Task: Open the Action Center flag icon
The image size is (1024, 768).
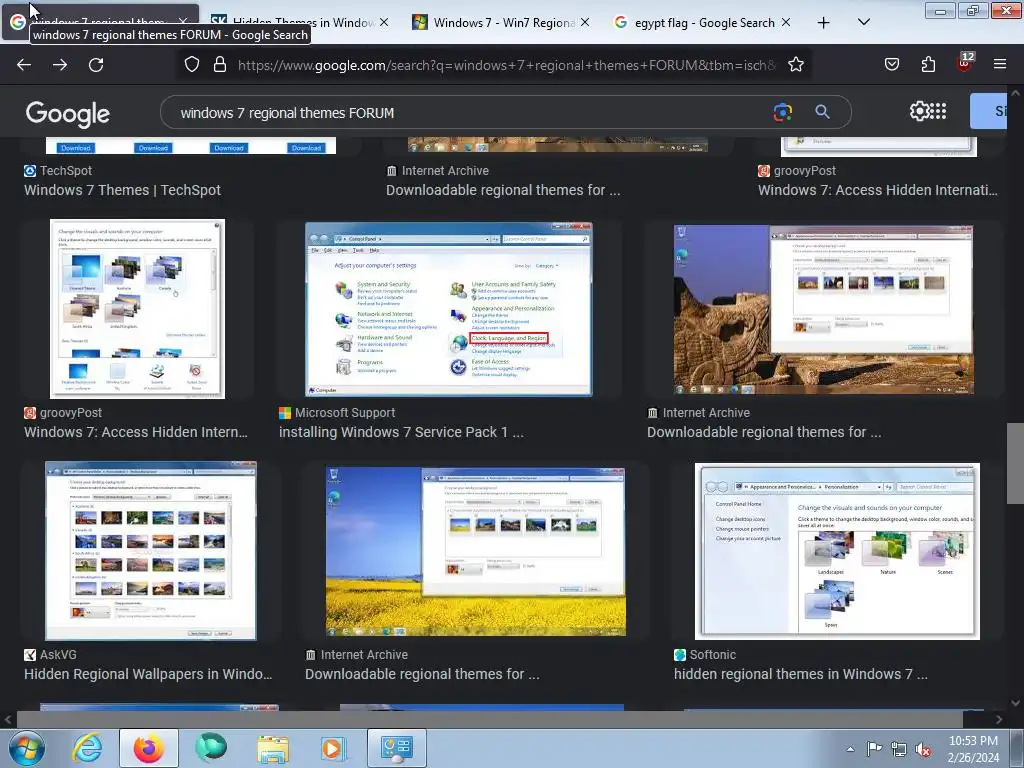Action: [874, 749]
